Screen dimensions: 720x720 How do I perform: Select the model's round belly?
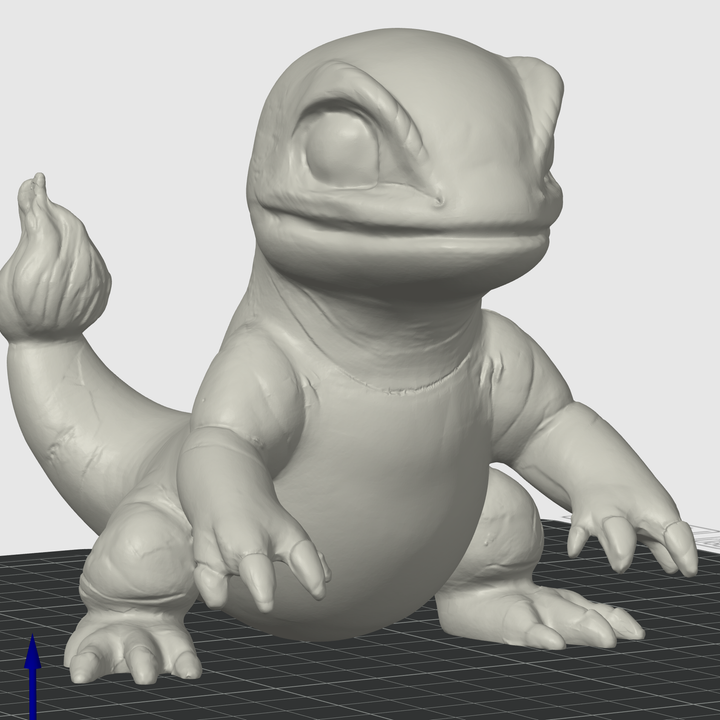pyautogui.click(x=380, y=500)
